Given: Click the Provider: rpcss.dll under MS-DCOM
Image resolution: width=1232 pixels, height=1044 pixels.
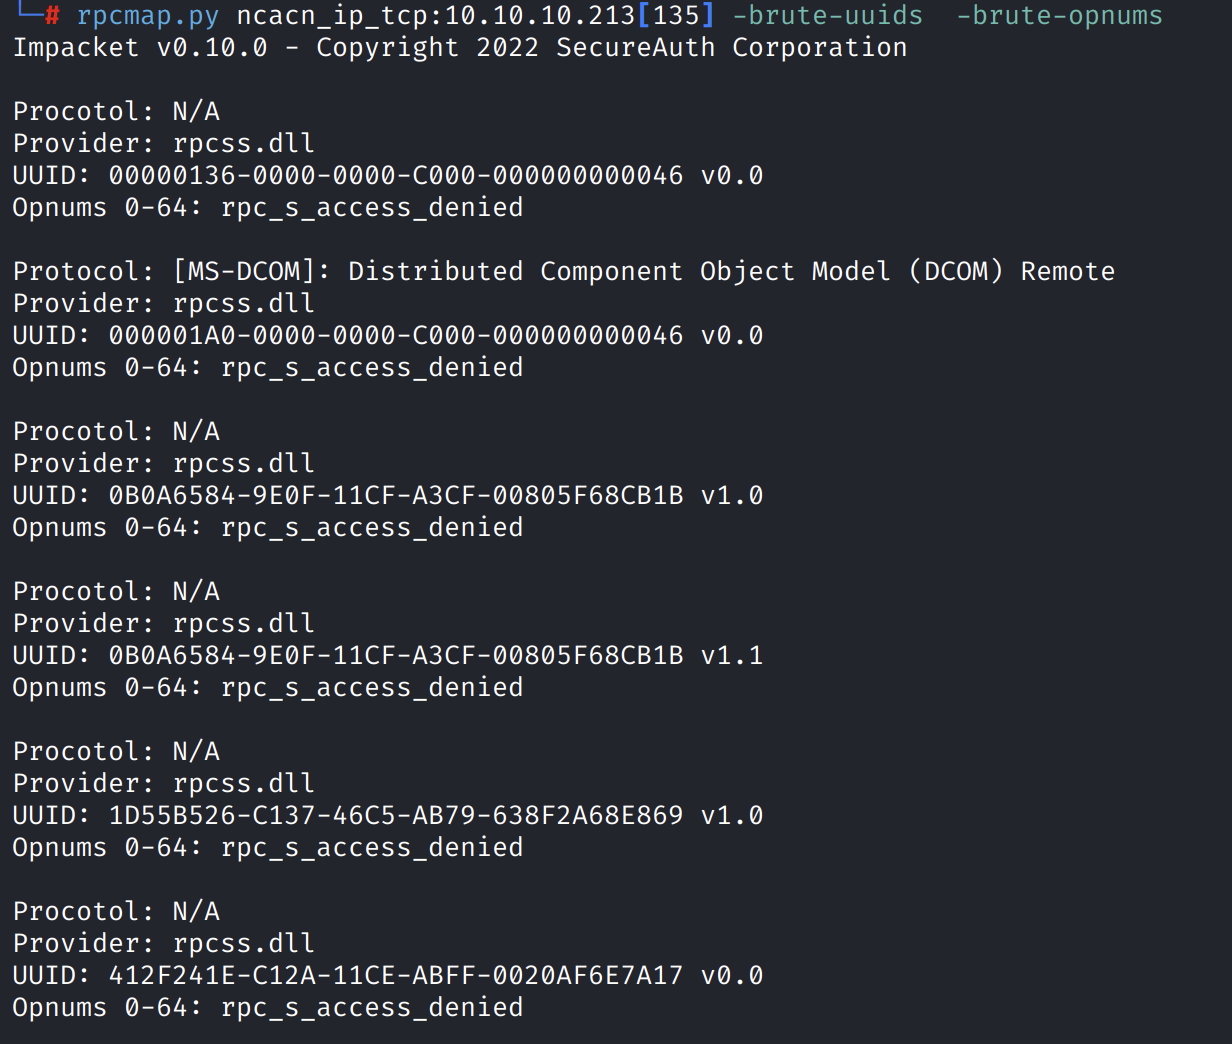Looking at the screenshot, I should (x=163, y=304).
